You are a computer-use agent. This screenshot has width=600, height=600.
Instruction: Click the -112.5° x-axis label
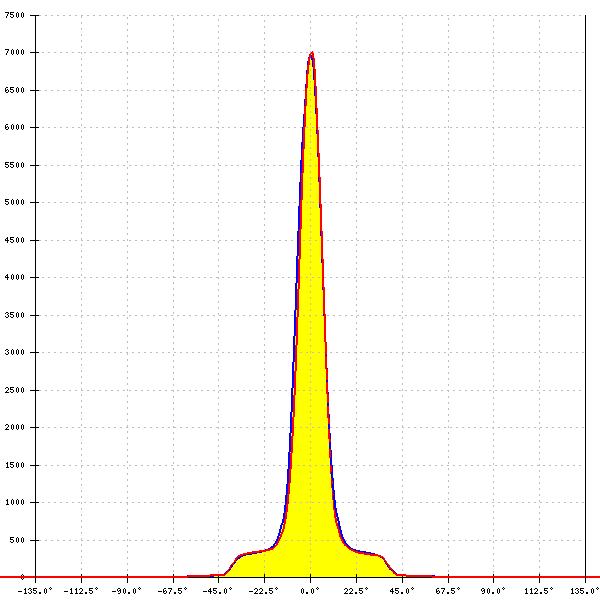point(81,591)
